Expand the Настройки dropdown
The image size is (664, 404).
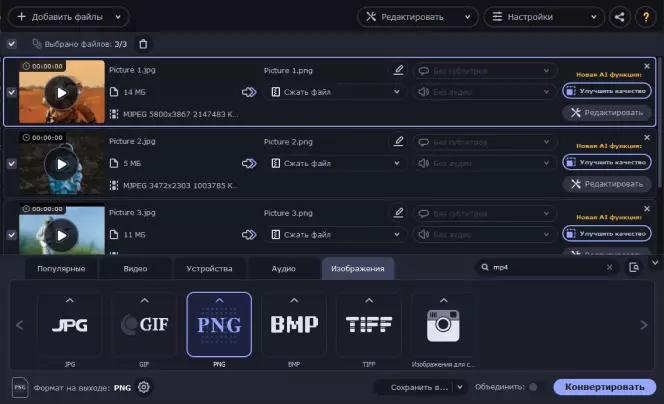[593, 17]
